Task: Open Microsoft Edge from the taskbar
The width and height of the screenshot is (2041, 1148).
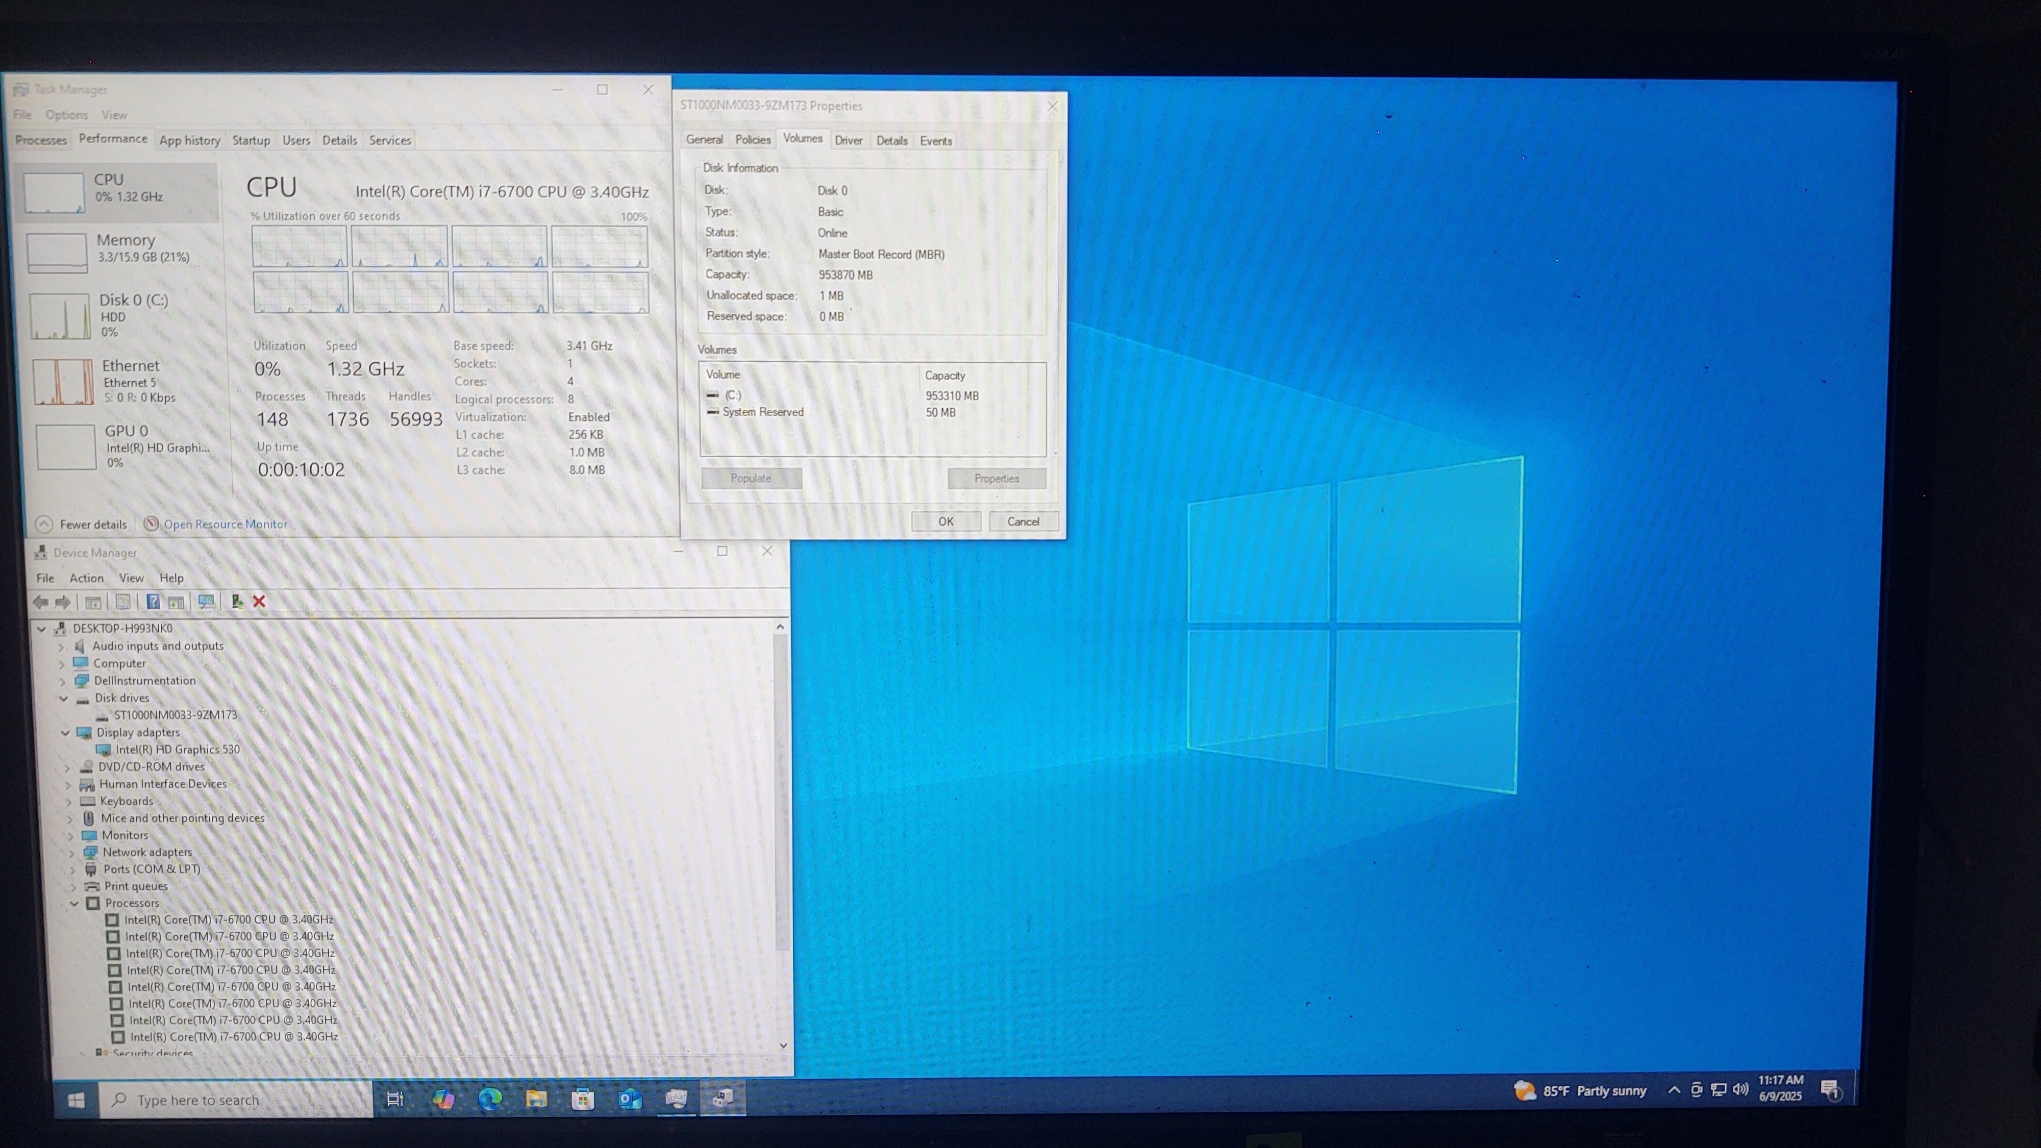Action: tap(490, 1099)
